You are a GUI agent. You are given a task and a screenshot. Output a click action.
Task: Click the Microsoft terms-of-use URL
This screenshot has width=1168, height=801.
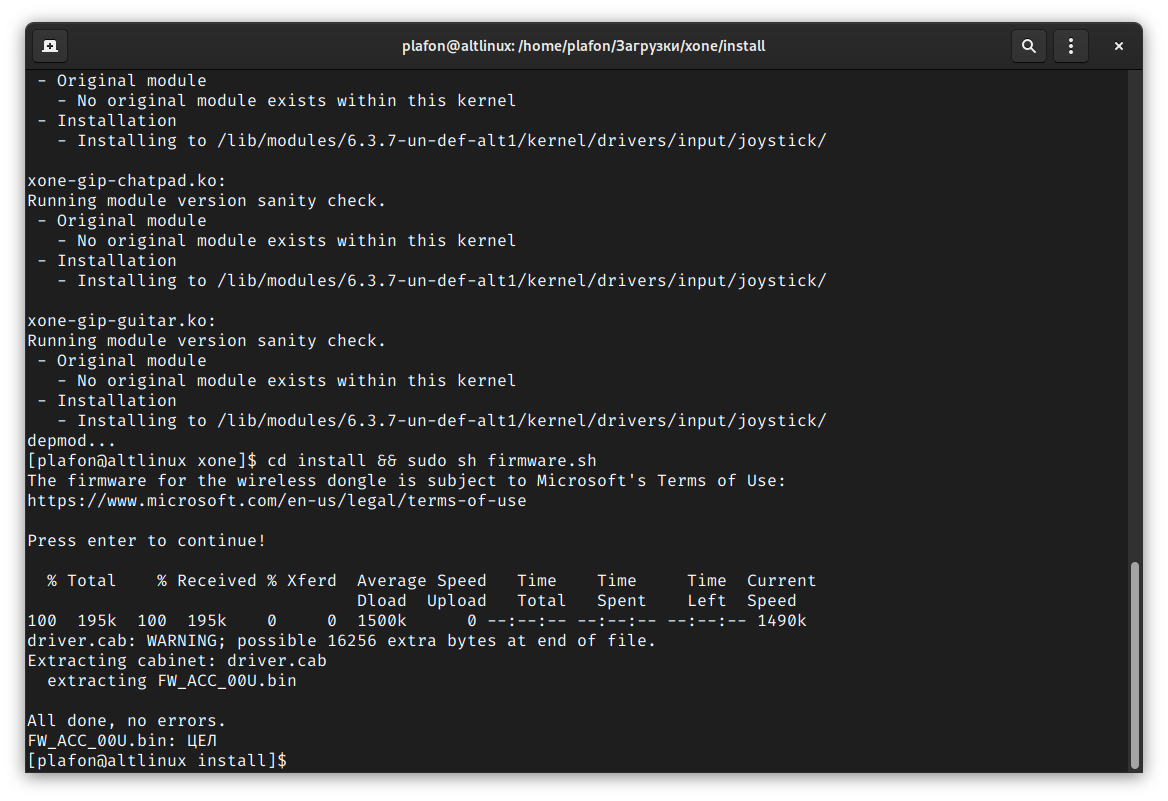[x=276, y=501]
